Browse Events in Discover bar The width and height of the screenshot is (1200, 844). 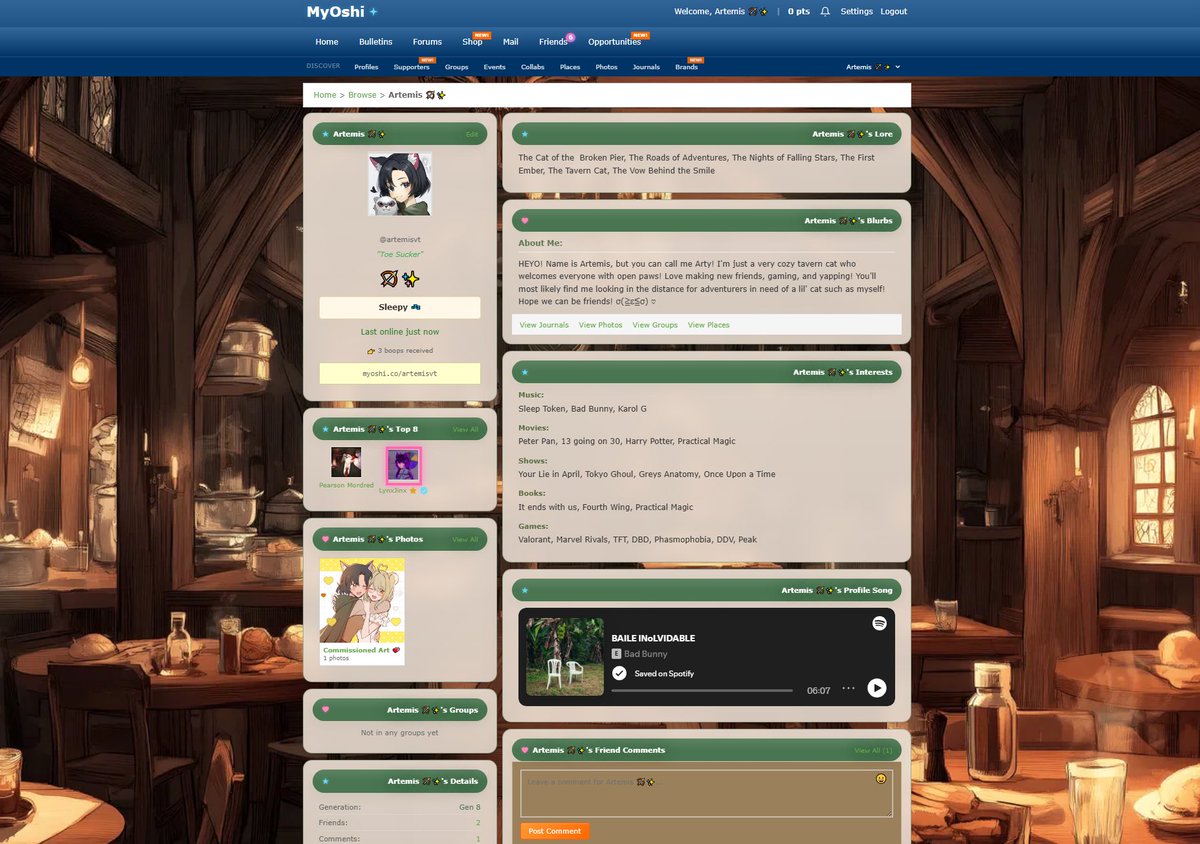(495, 67)
